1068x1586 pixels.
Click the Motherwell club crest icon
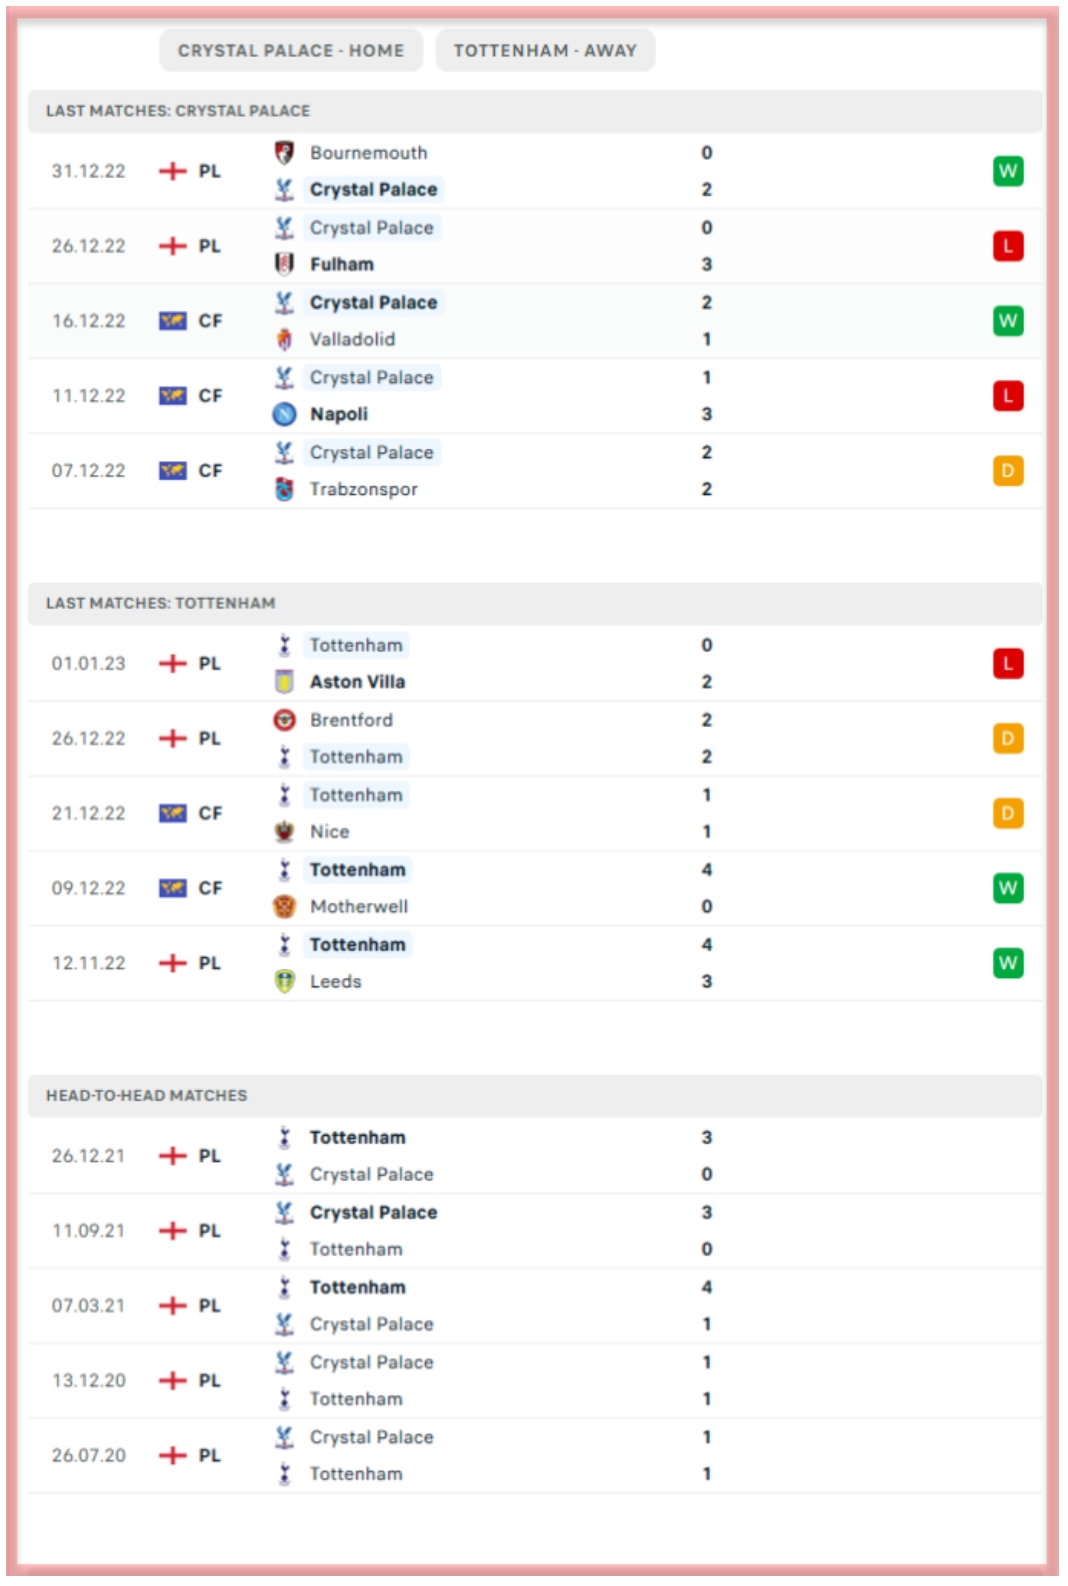tap(284, 907)
